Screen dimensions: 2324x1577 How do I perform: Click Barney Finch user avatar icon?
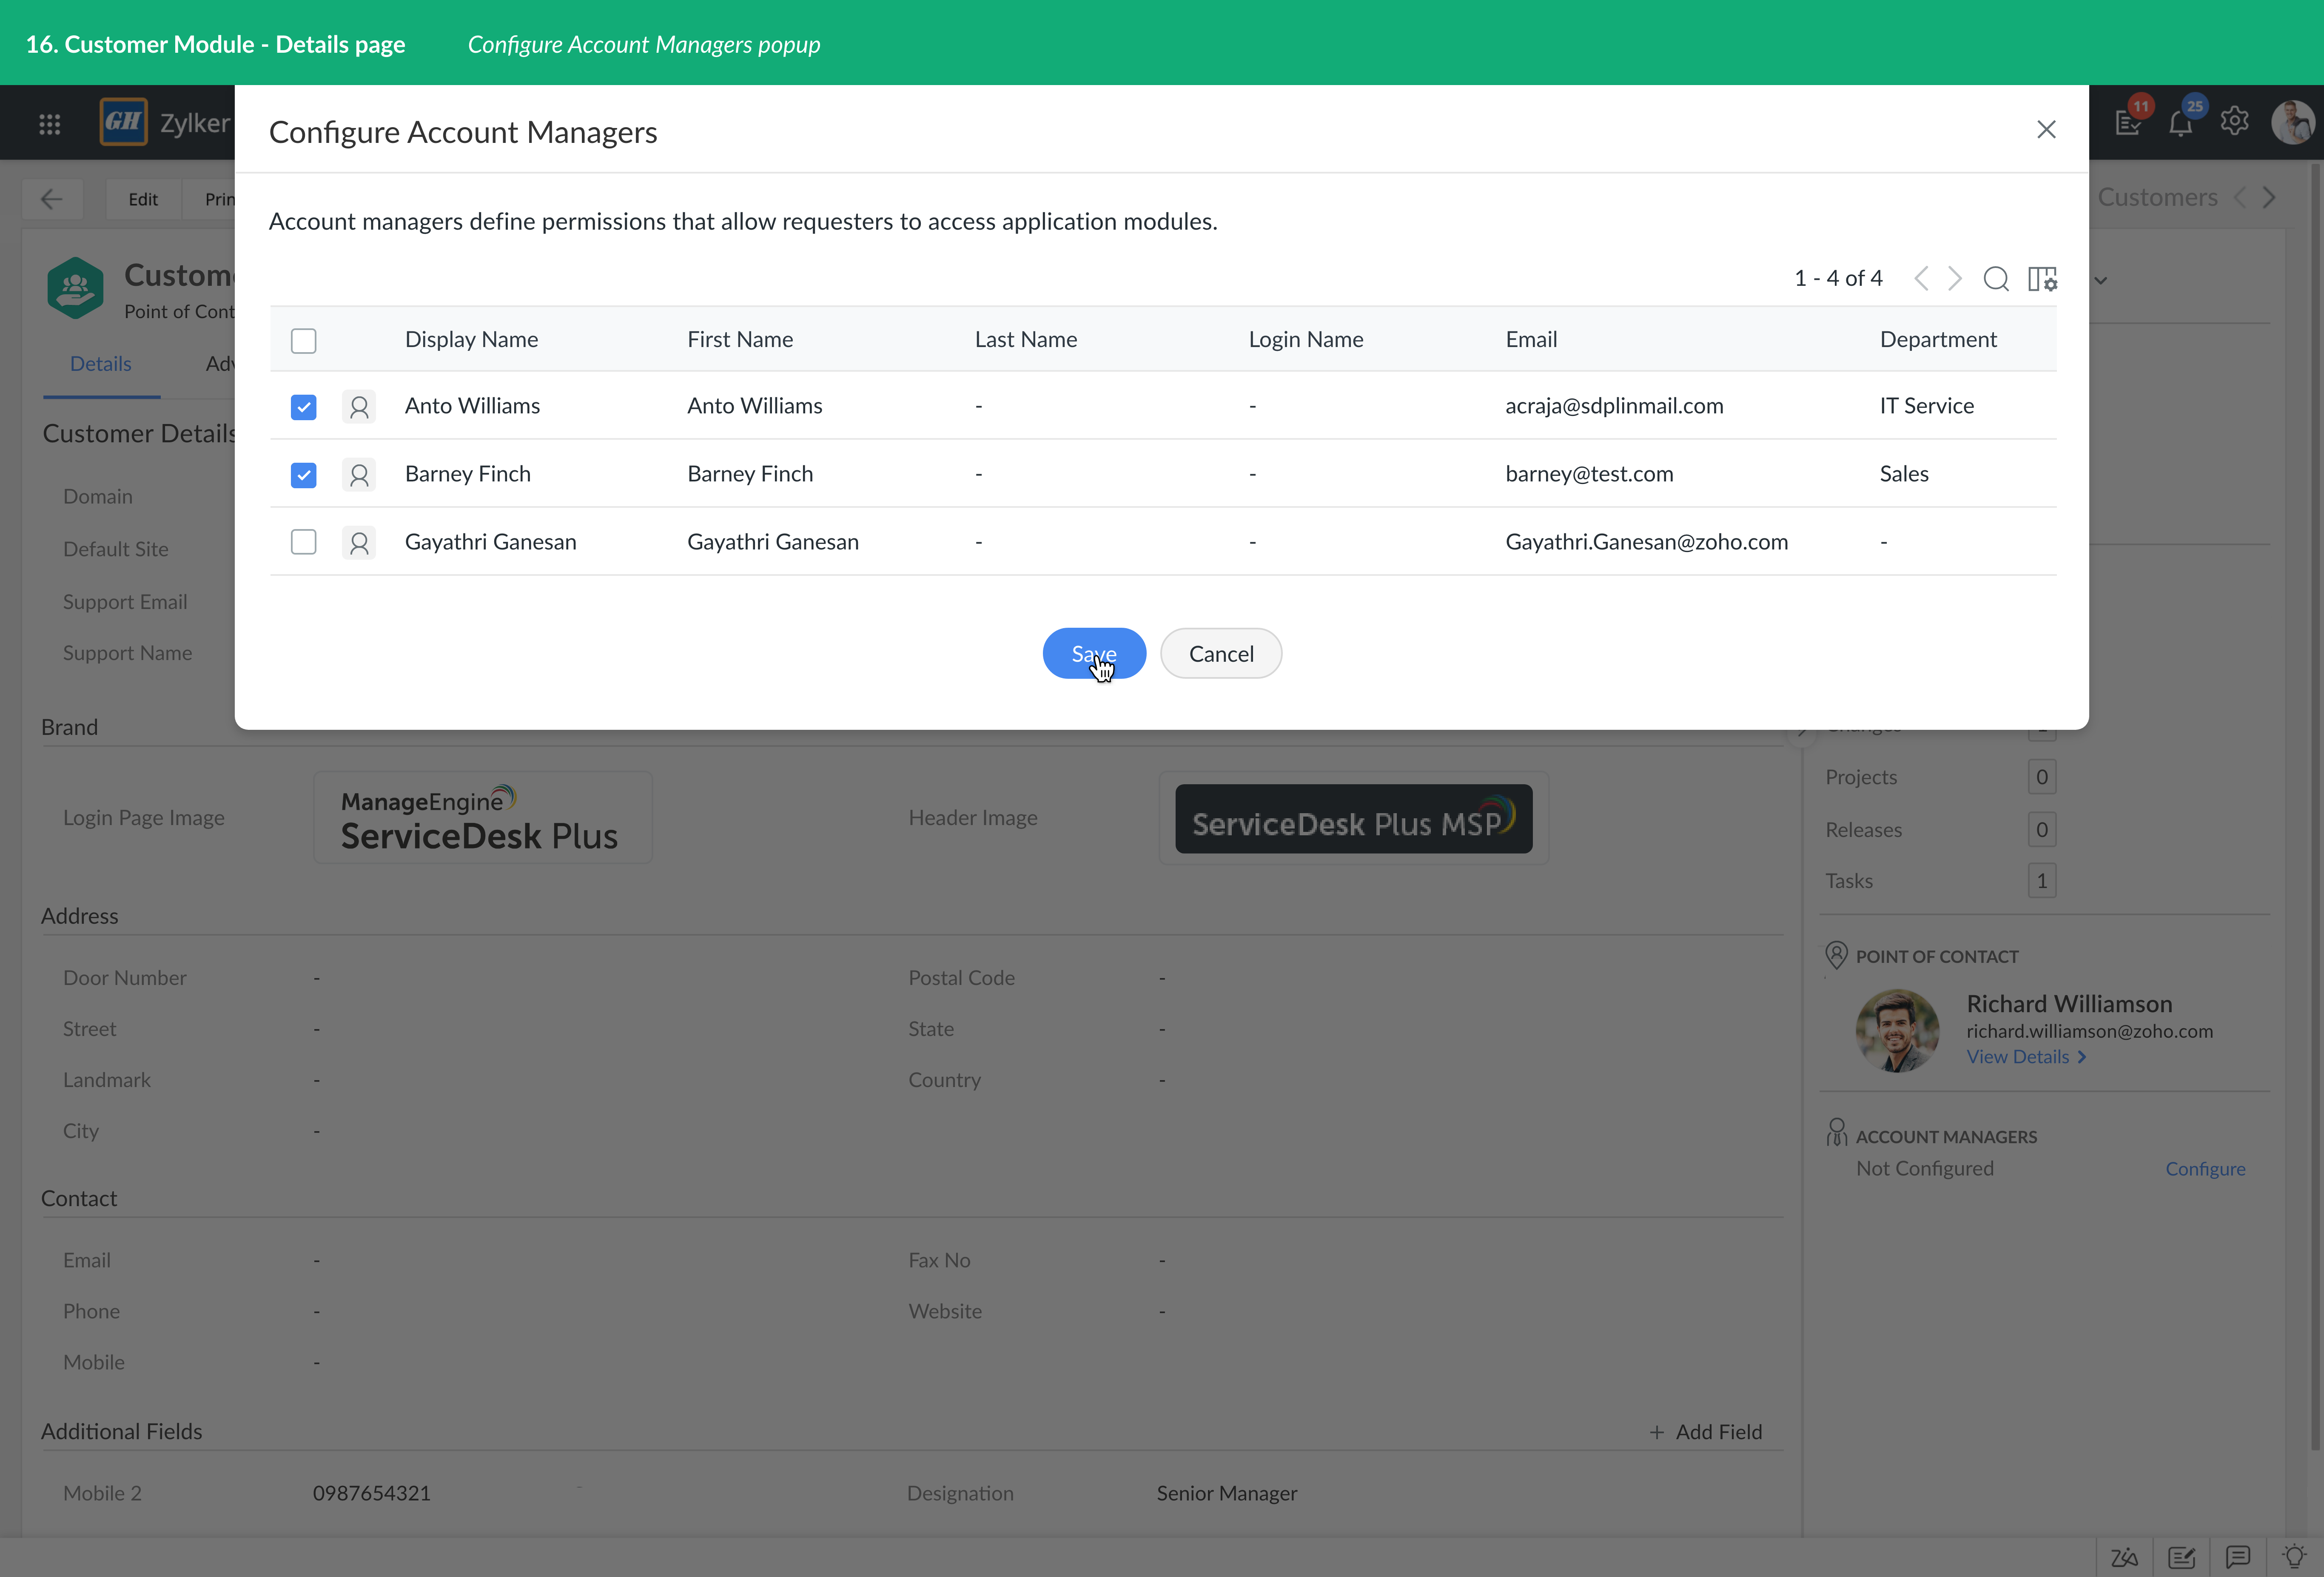coord(359,475)
